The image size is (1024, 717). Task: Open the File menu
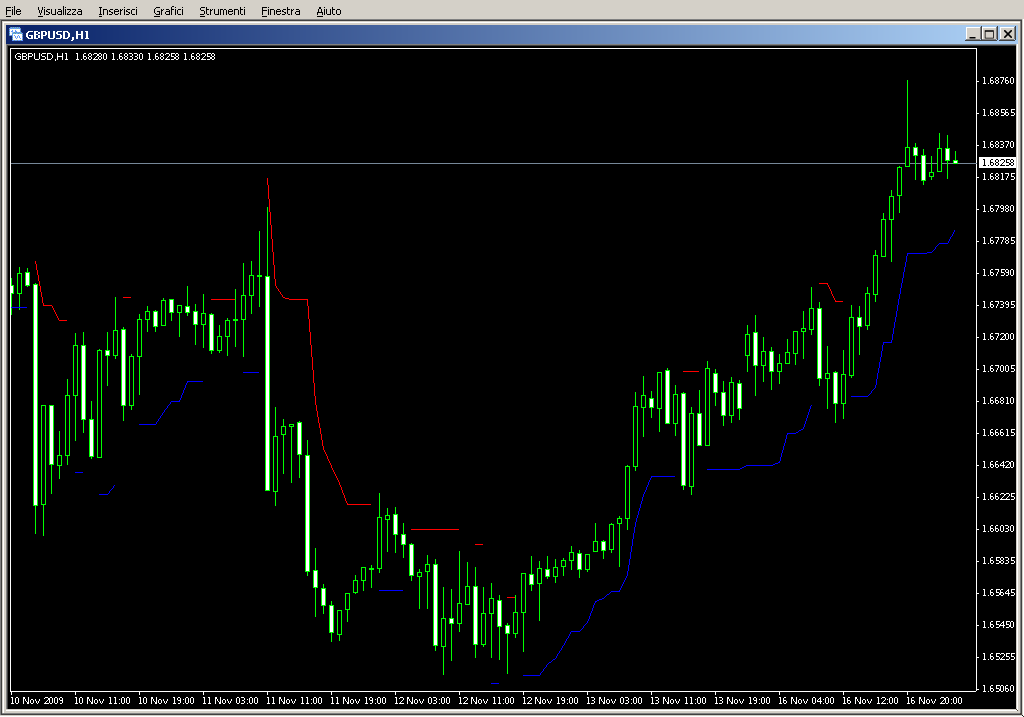click(13, 11)
